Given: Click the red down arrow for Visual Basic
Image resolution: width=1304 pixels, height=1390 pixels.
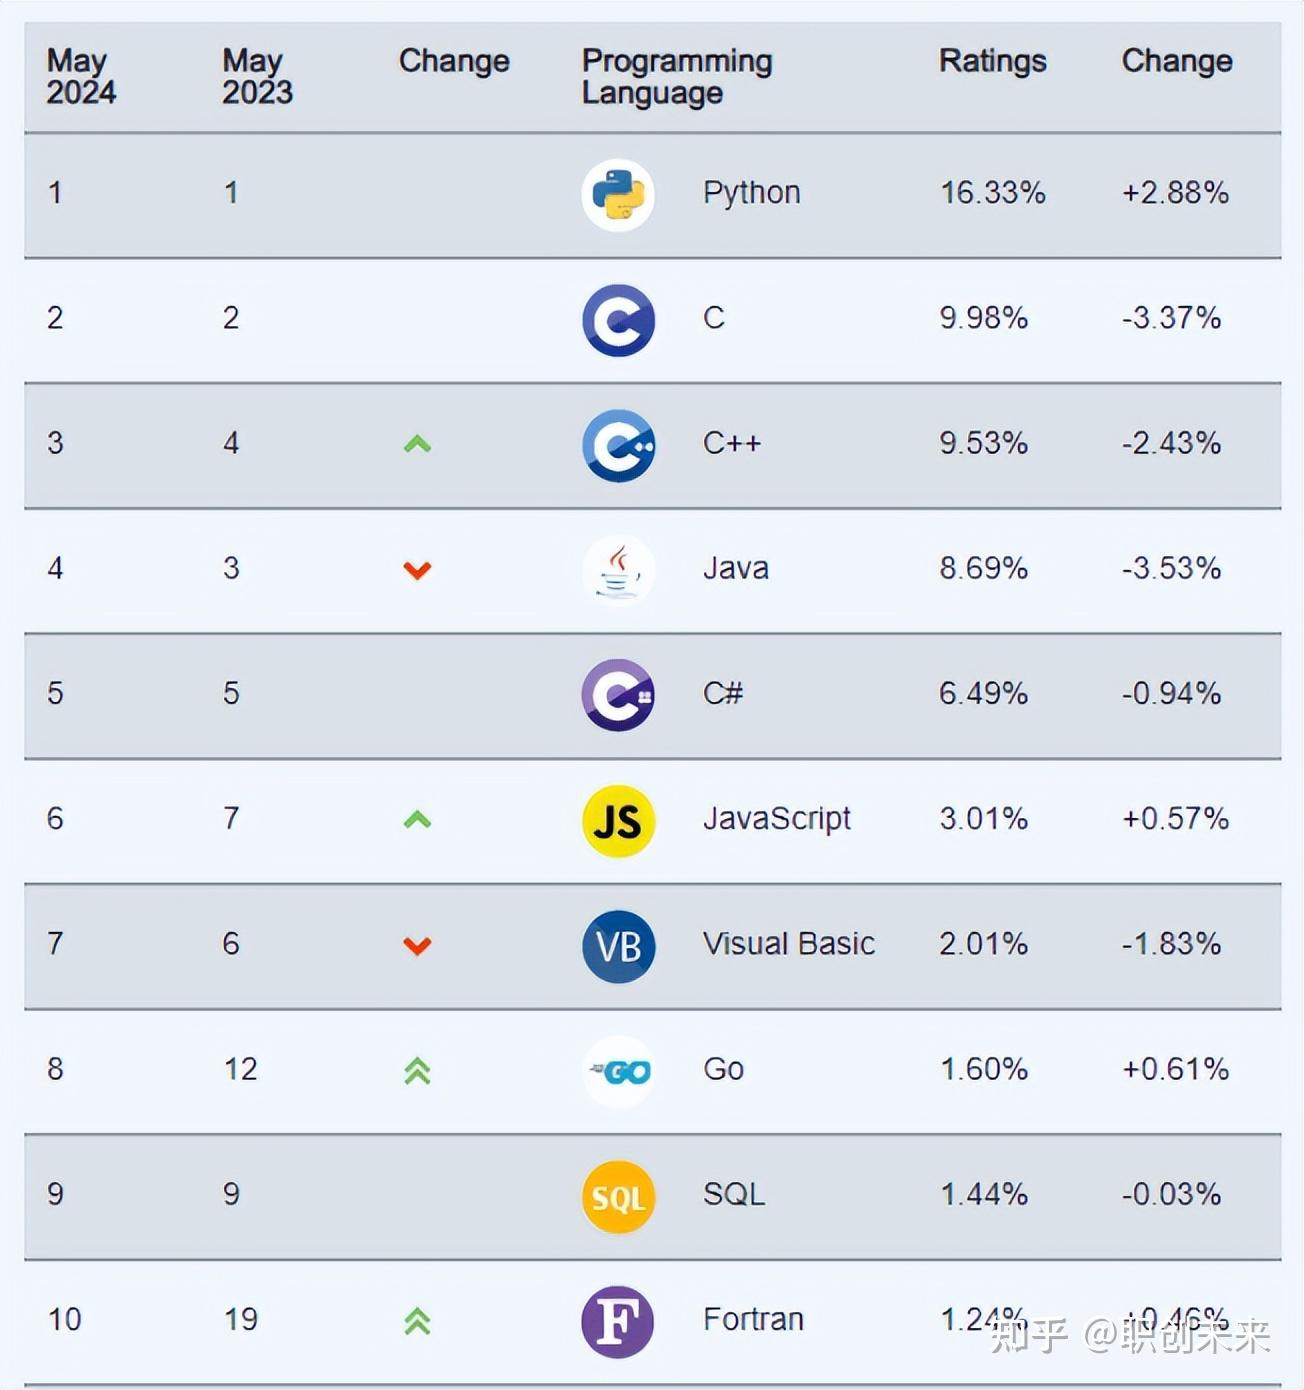Looking at the screenshot, I should 417,945.
